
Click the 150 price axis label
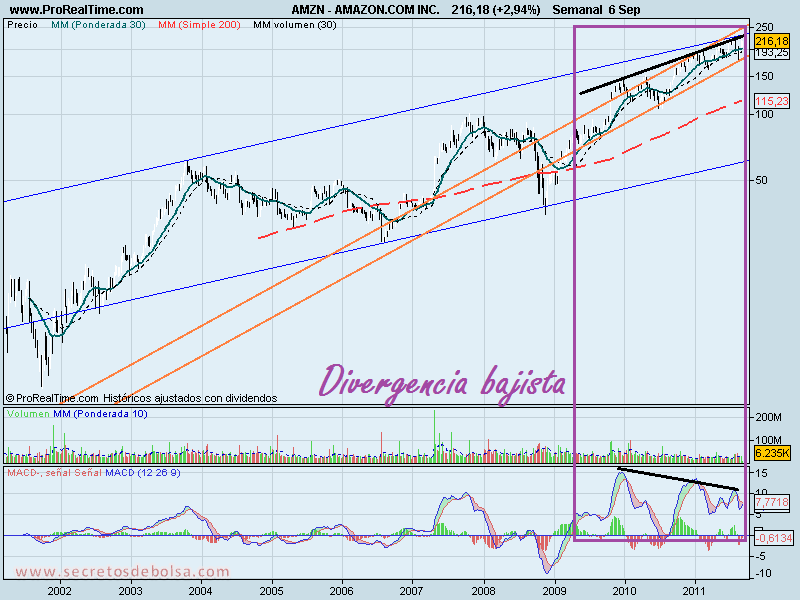[764, 76]
